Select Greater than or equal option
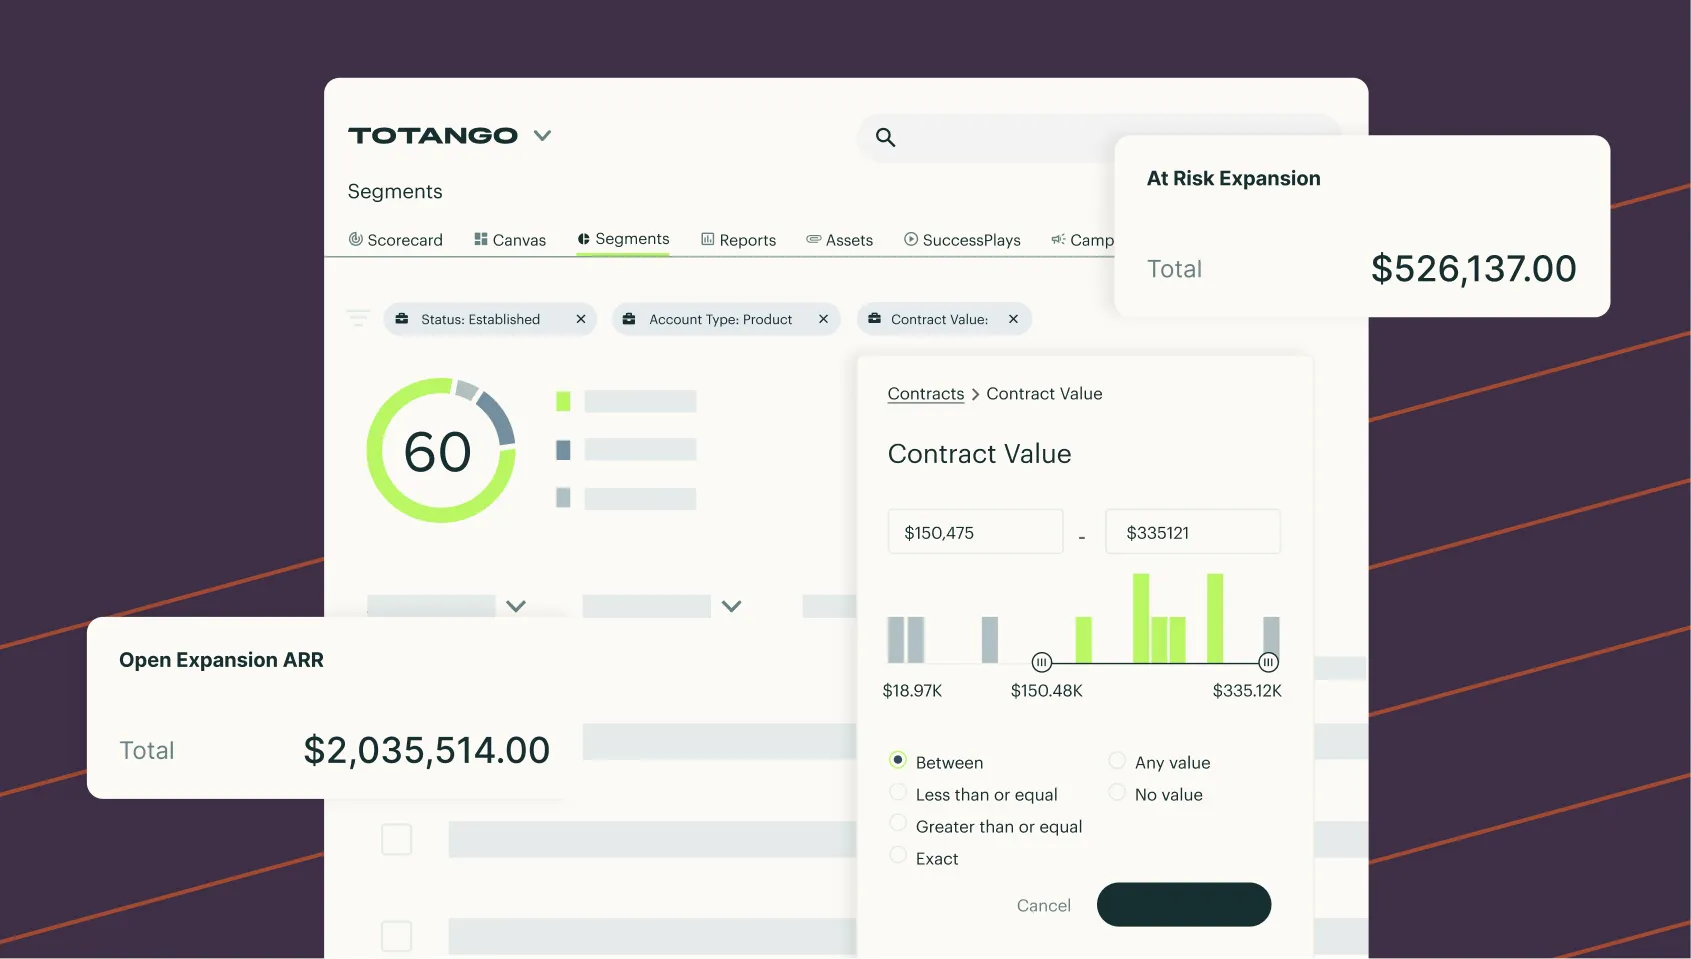 pos(898,823)
